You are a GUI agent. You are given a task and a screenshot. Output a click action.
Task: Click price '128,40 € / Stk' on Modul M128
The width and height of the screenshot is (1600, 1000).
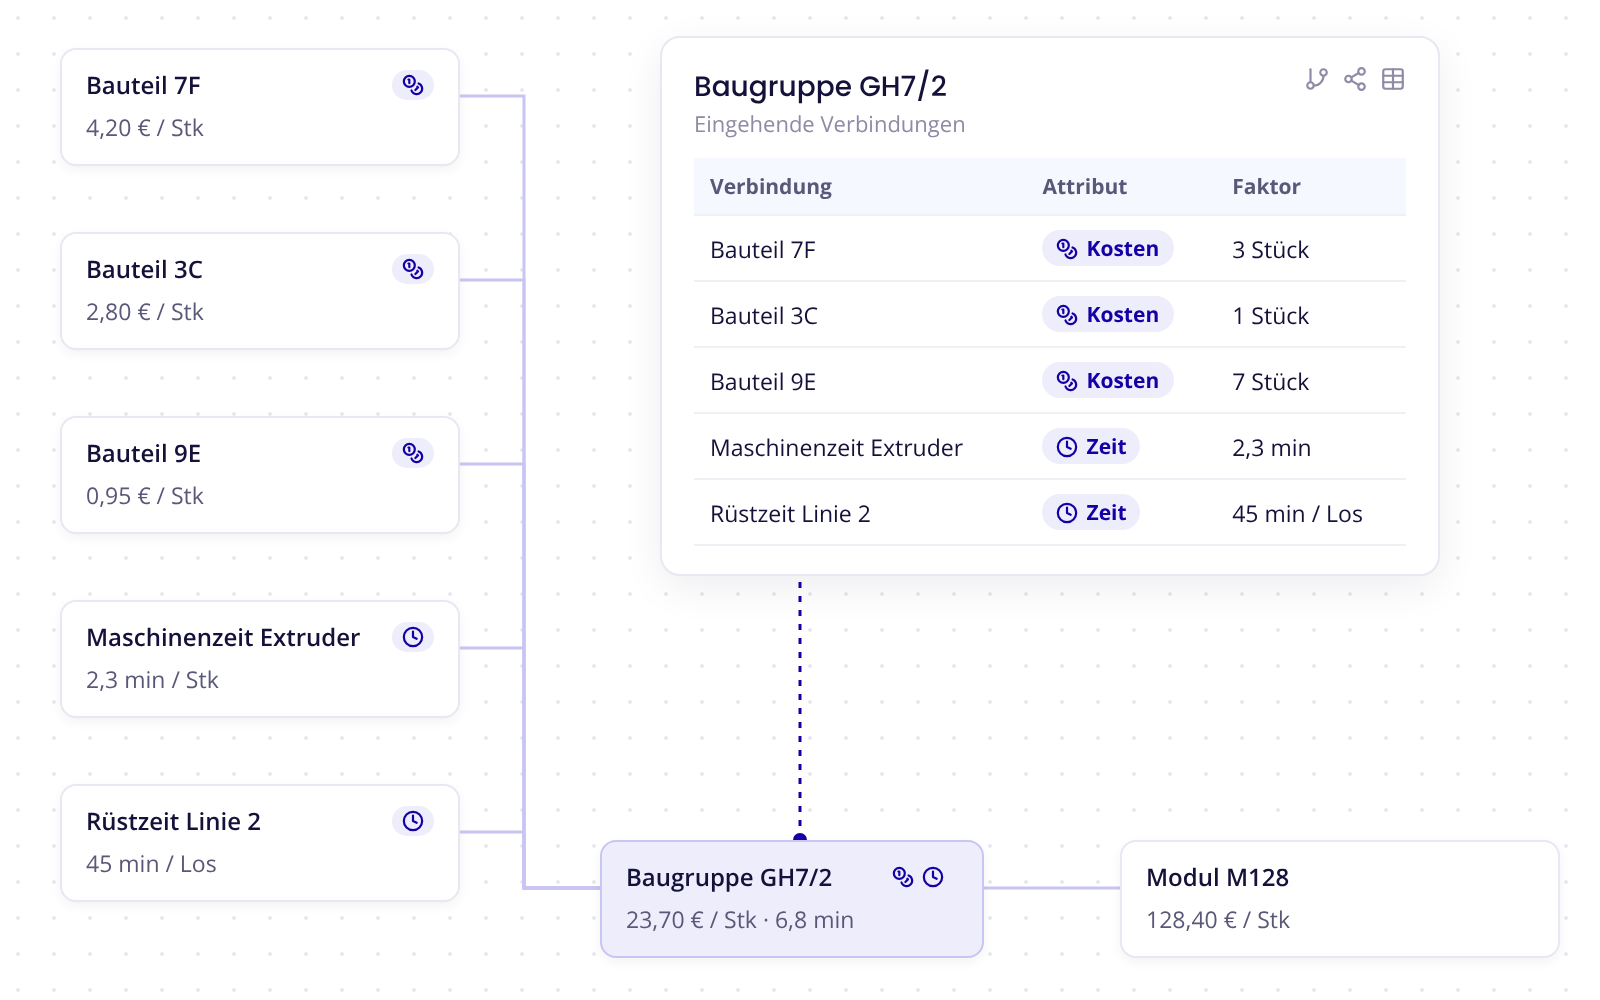point(1218,920)
